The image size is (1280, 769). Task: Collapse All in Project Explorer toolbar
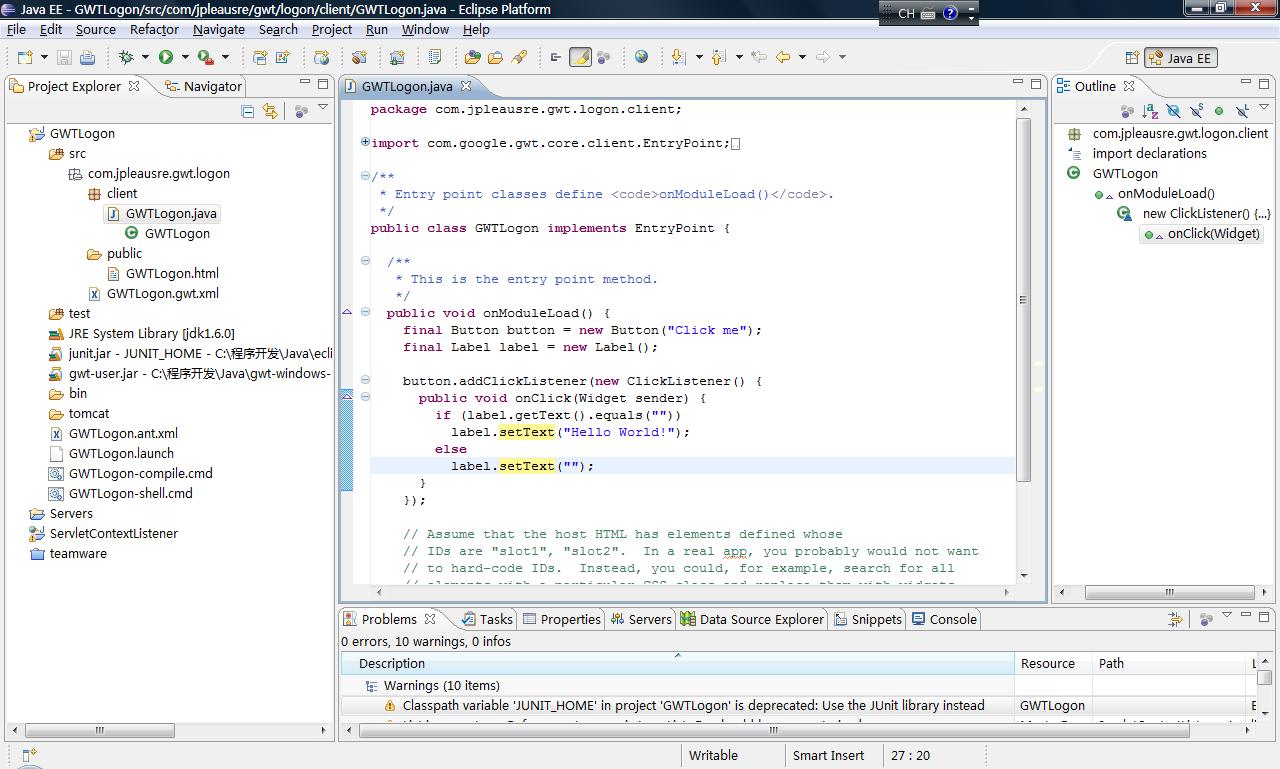[248, 111]
